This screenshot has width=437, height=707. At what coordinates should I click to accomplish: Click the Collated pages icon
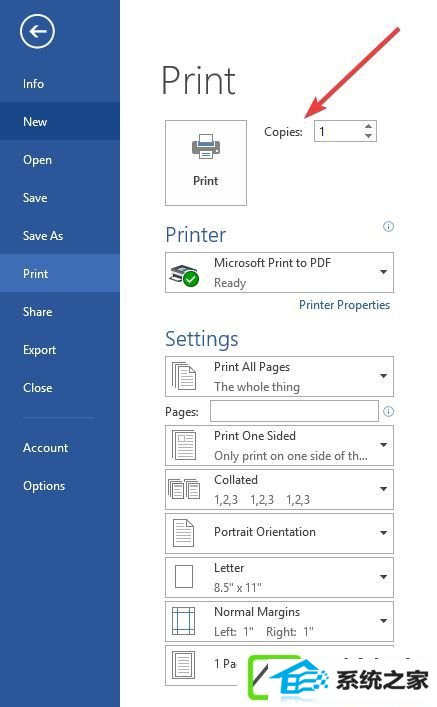click(x=184, y=489)
